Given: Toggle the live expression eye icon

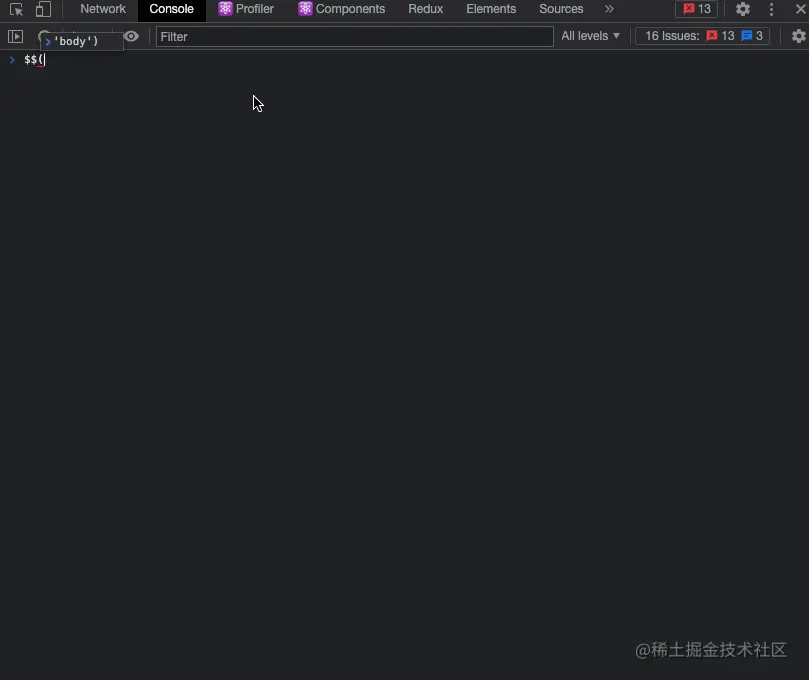Looking at the screenshot, I should click(132, 37).
